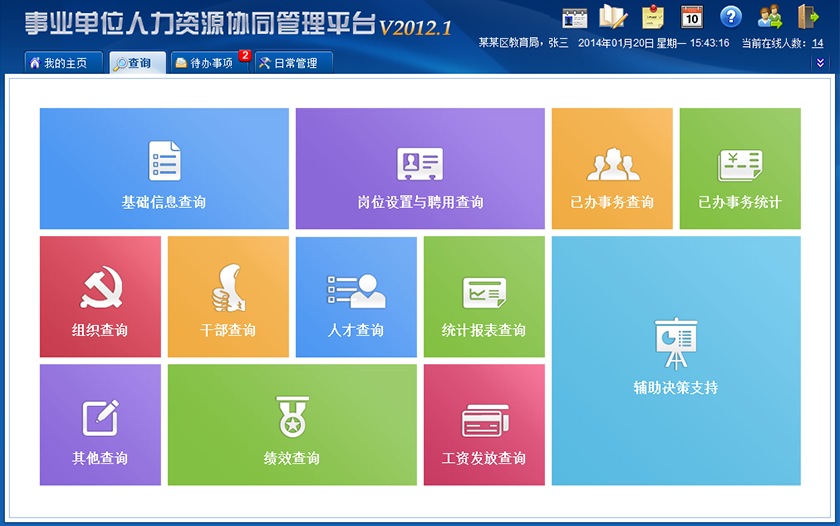The image size is (840, 526).
Task: Open the 工资发放查询 tile
Action: pyautogui.click(x=484, y=425)
